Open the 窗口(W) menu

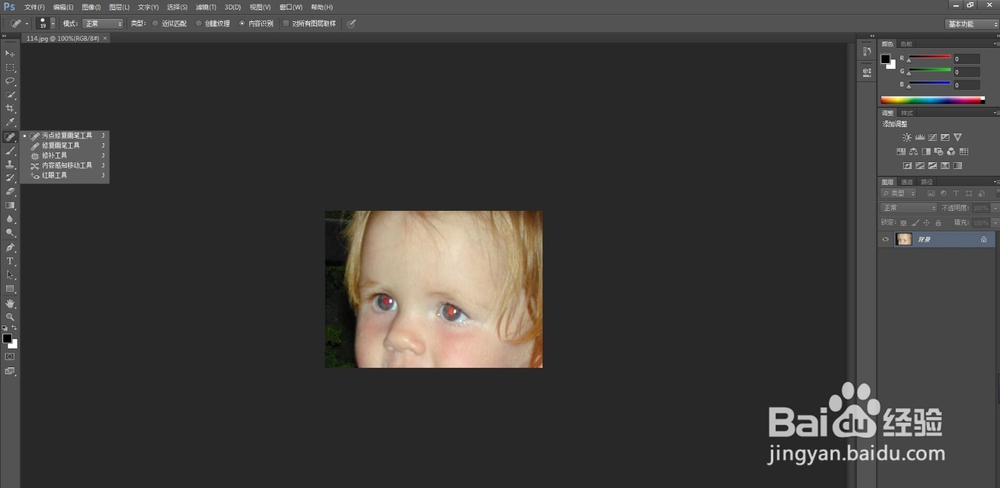point(291,7)
